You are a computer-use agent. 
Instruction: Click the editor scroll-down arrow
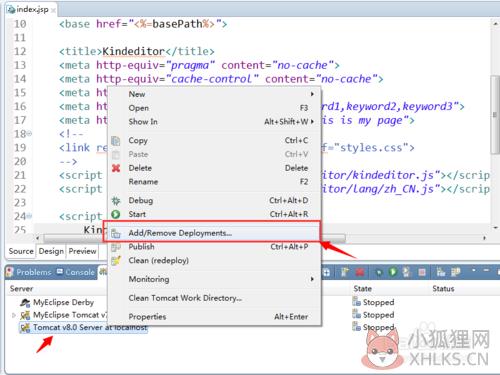coord(495,228)
